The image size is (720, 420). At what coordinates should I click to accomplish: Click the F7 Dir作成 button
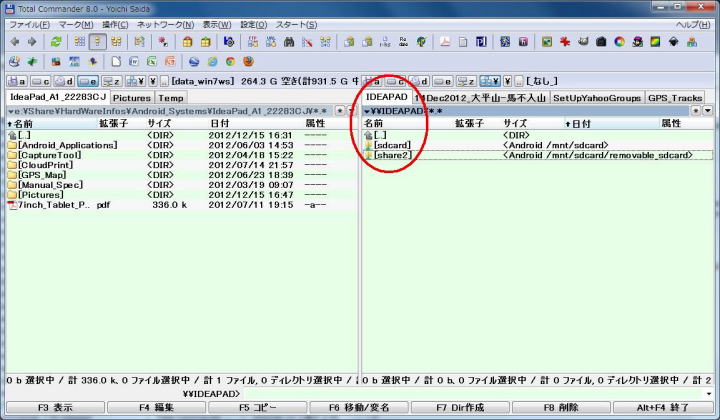tap(460, 408)
